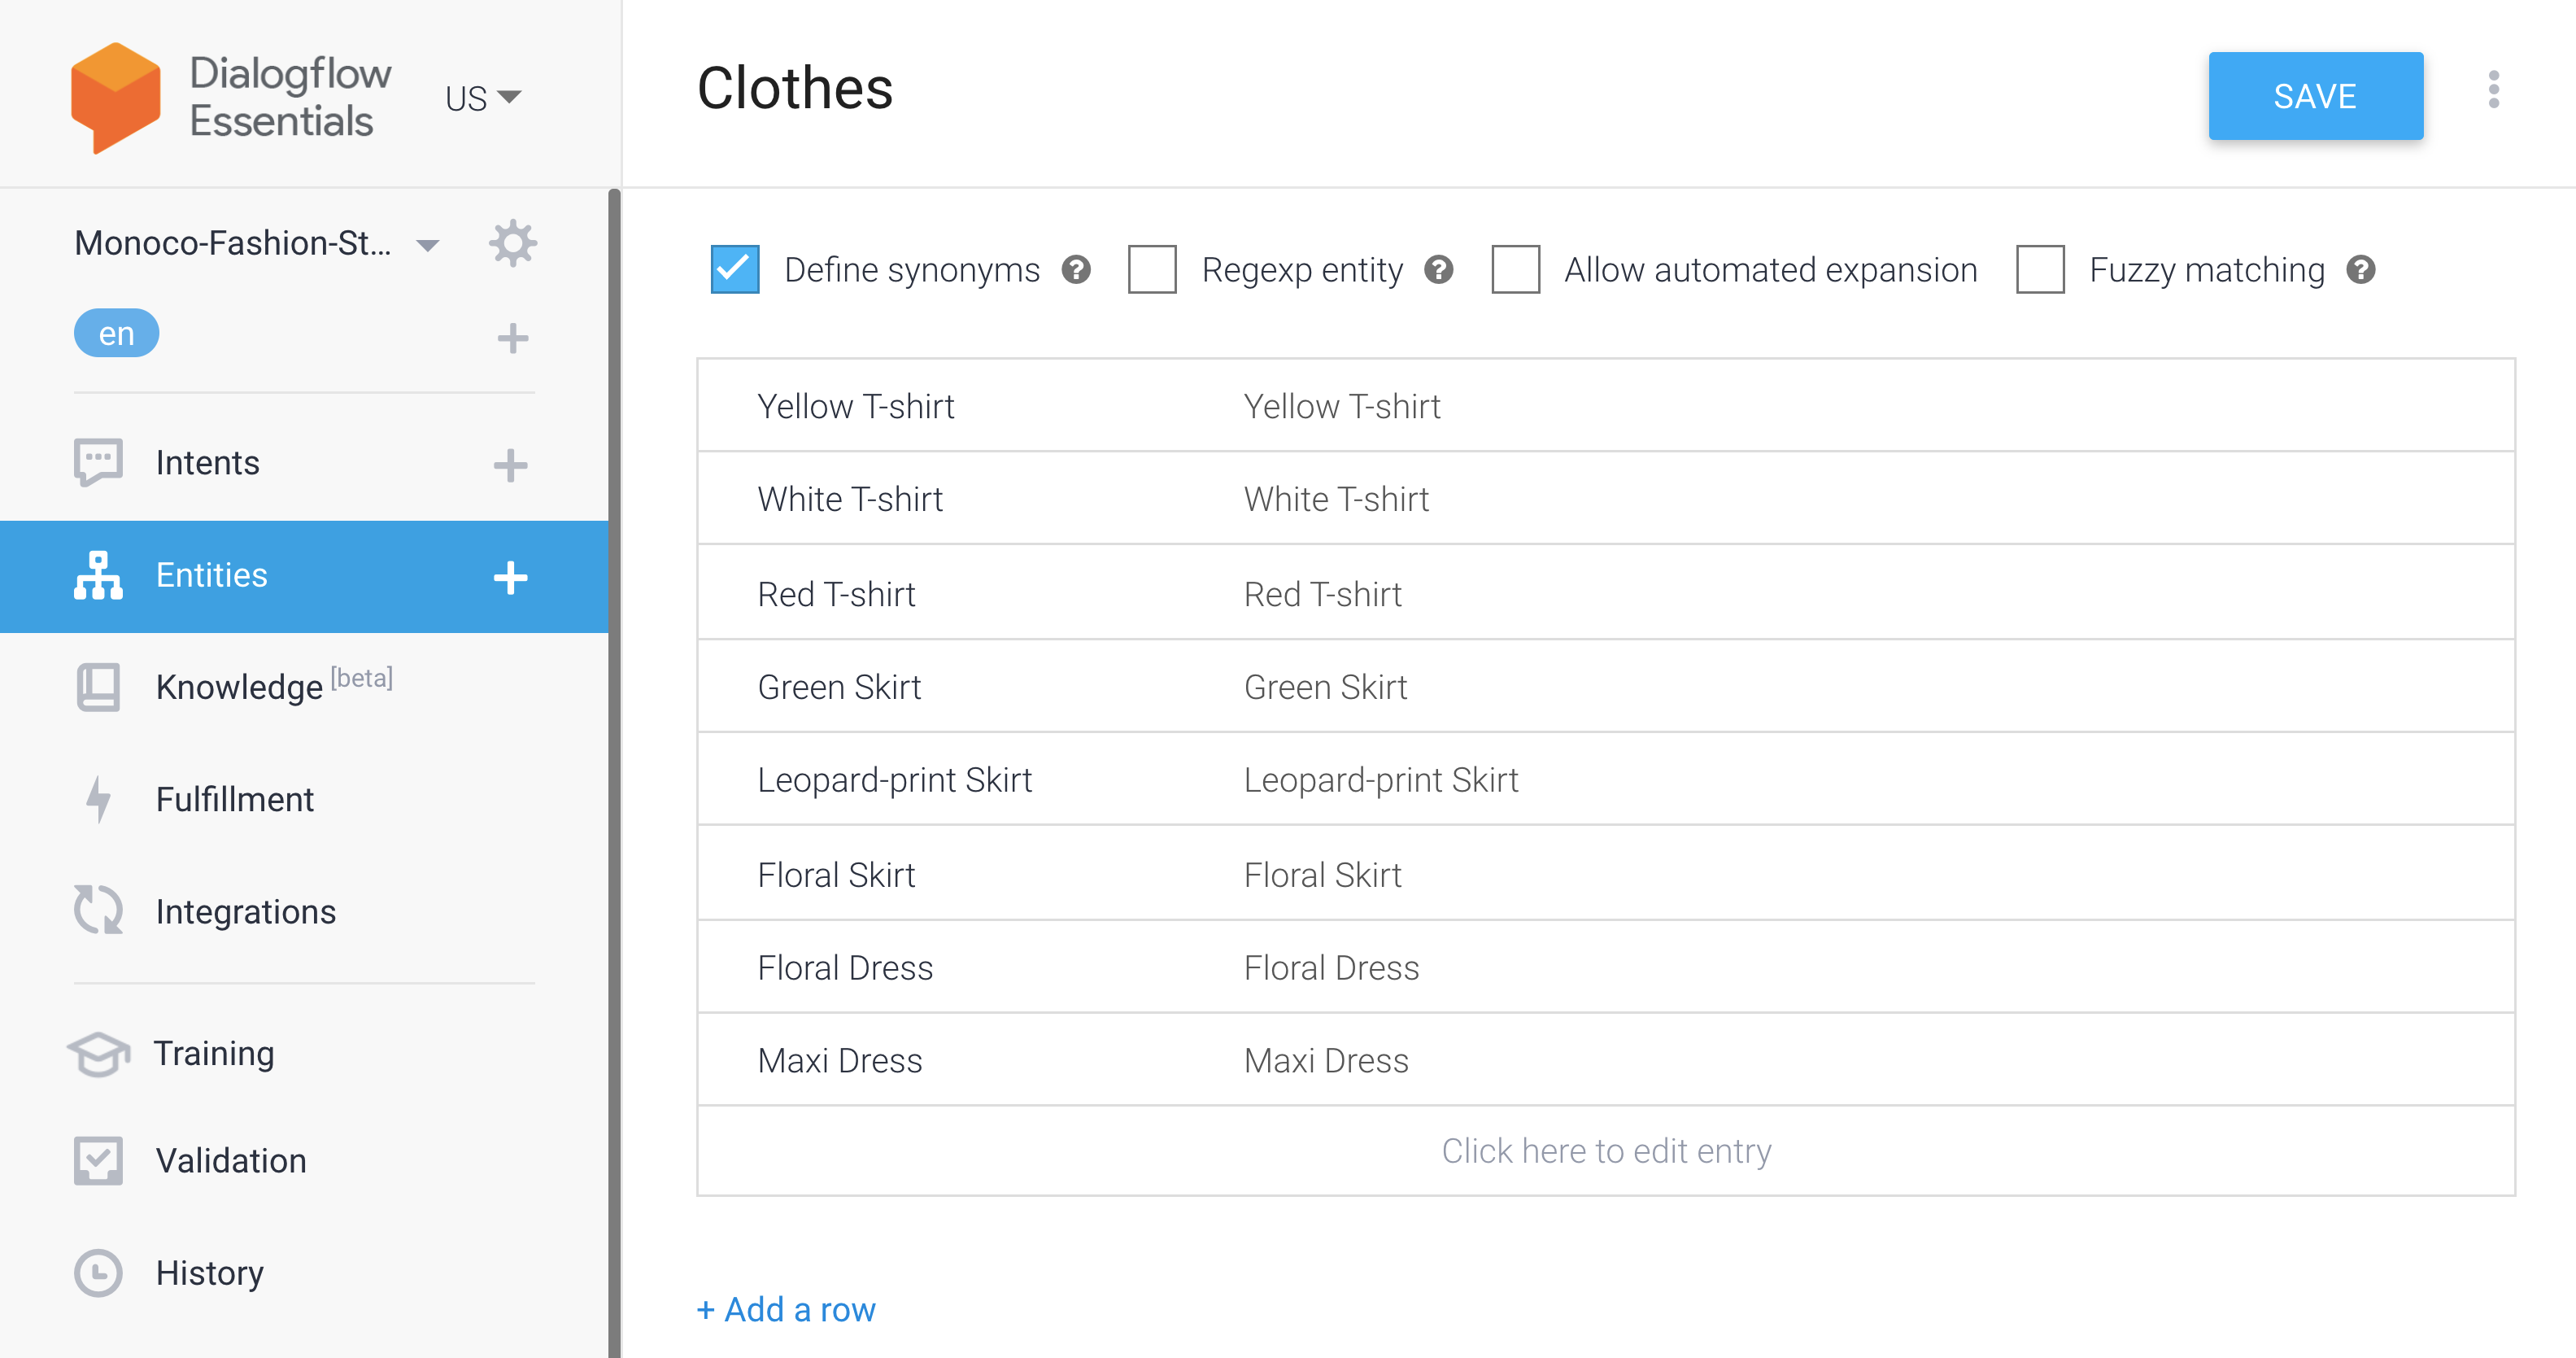Enable Allow automated expansion checkbox

[1515, 269]
